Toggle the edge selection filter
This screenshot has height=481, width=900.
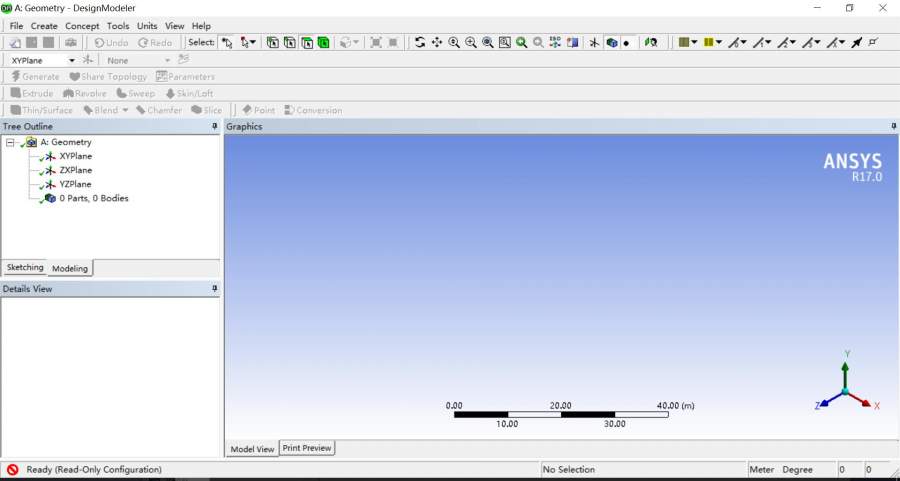pos(290,42)
